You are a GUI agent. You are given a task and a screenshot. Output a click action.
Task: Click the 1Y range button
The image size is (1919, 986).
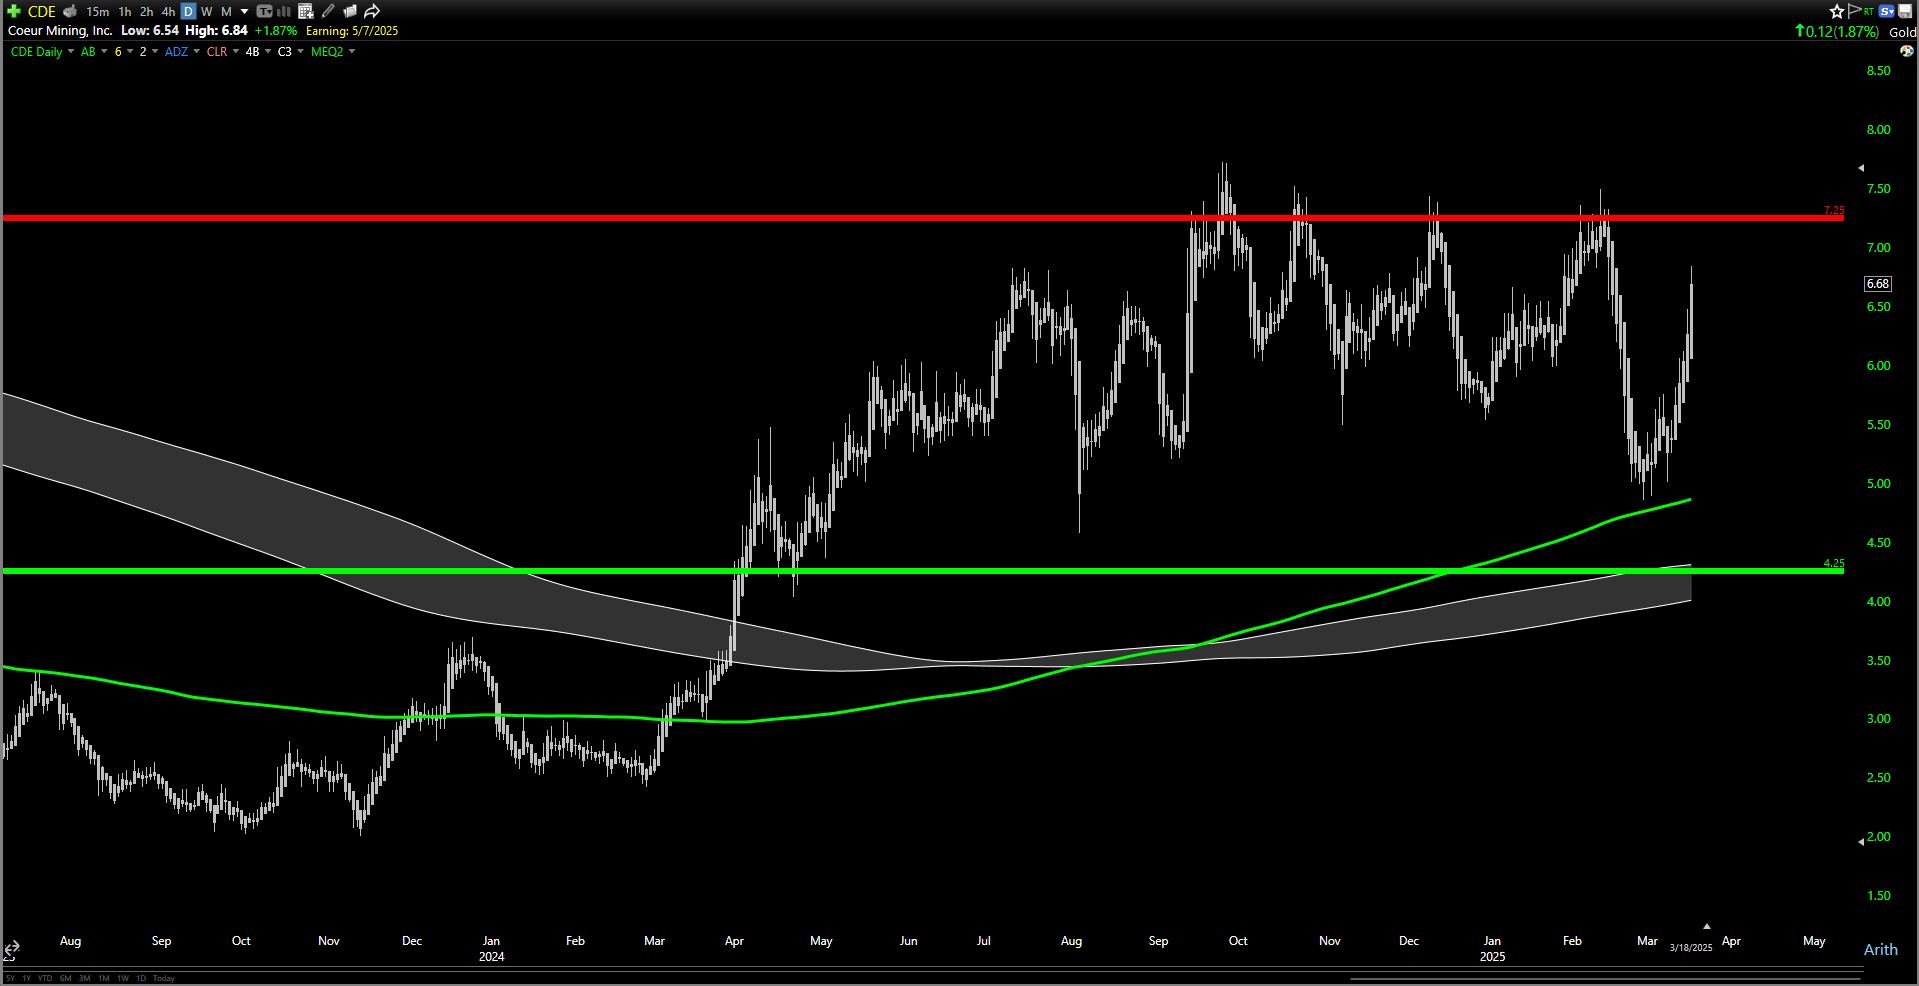click(26, 979)
